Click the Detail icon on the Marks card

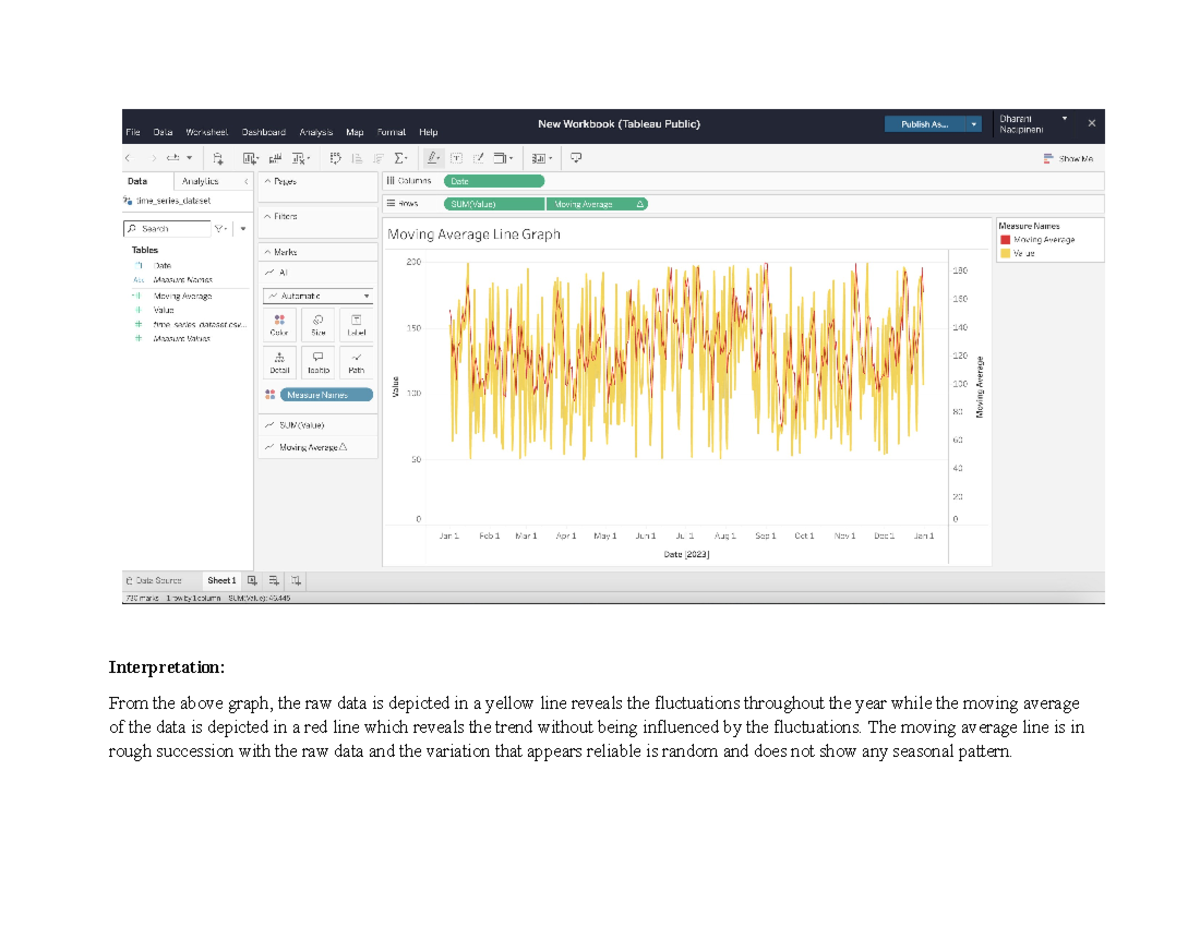pos(279,361)
